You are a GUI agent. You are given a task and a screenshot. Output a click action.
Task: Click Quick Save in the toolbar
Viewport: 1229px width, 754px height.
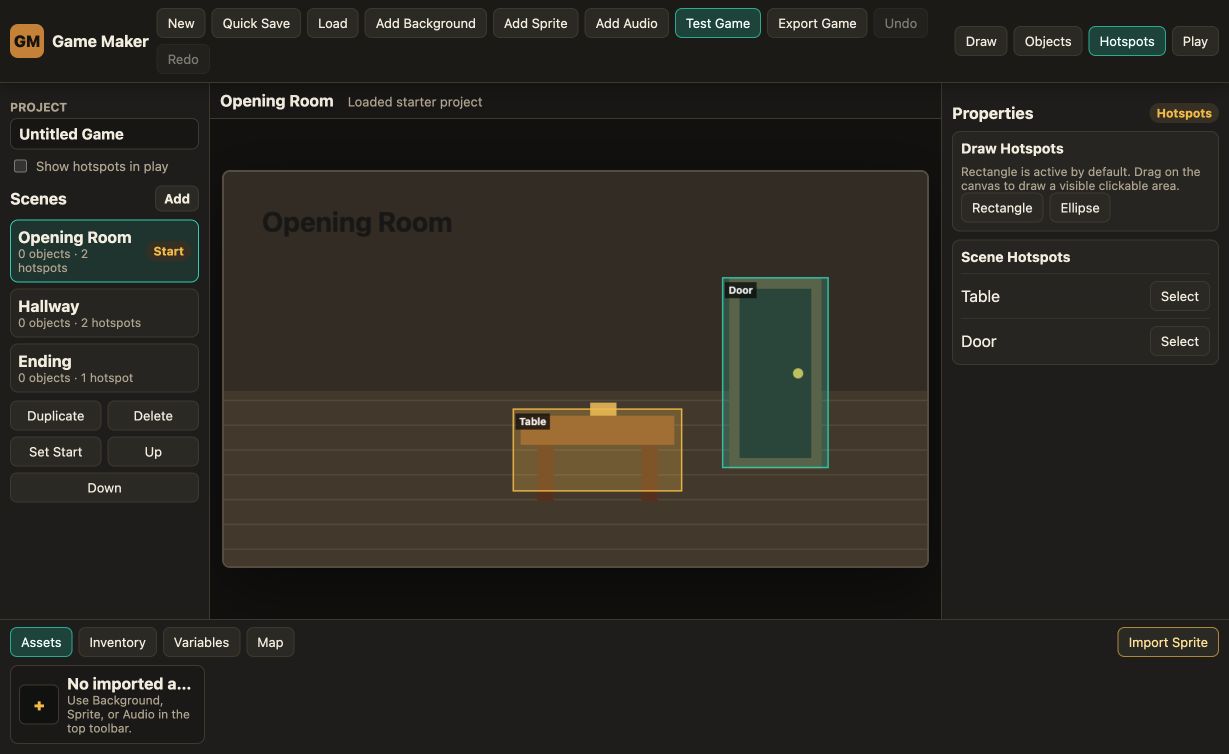pyautogui.click(x=256, y=23)
